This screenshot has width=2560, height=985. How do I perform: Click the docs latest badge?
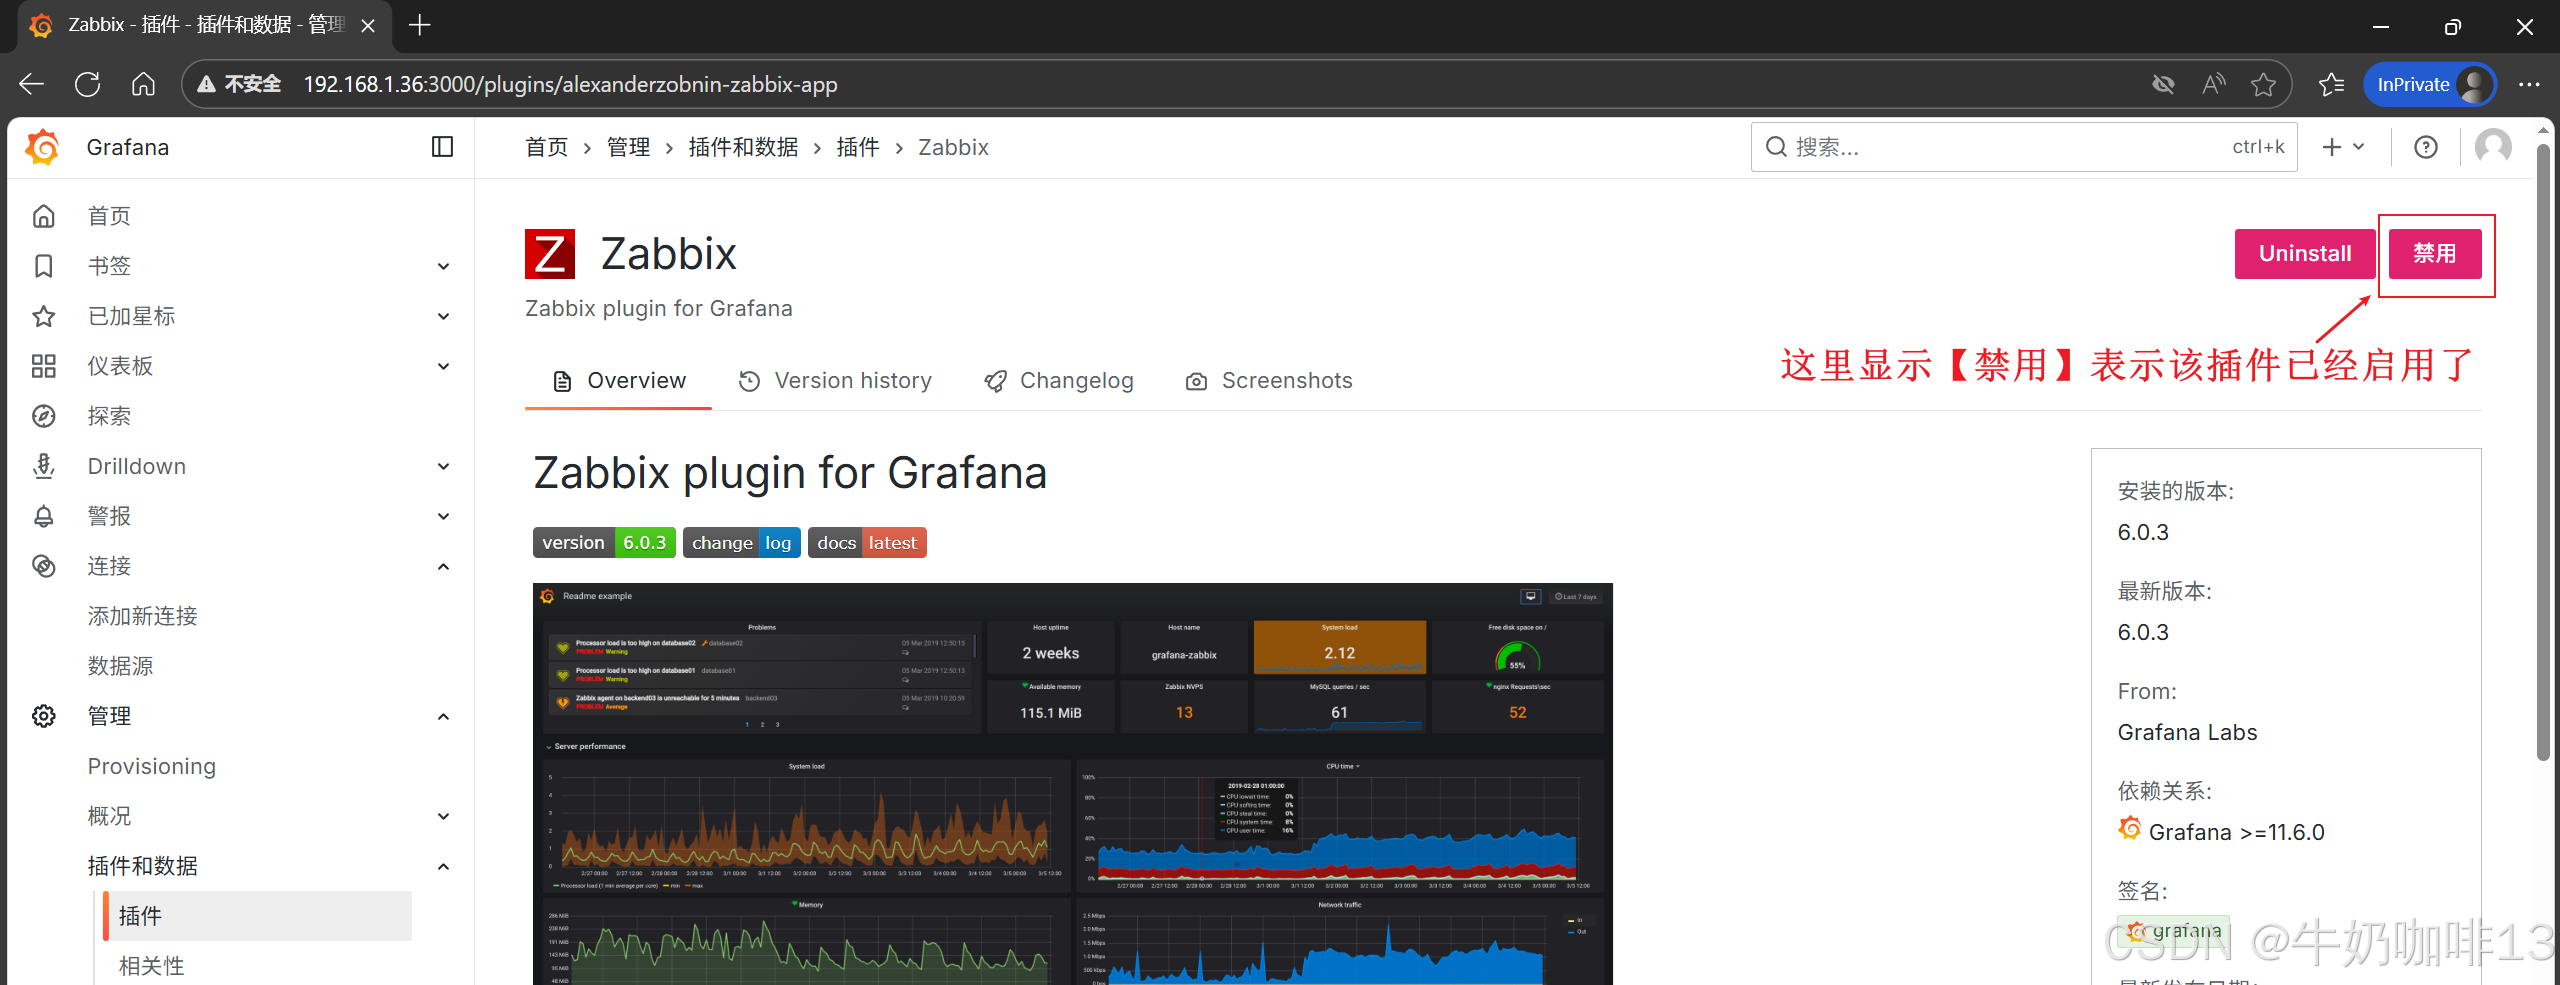(867, 543)
